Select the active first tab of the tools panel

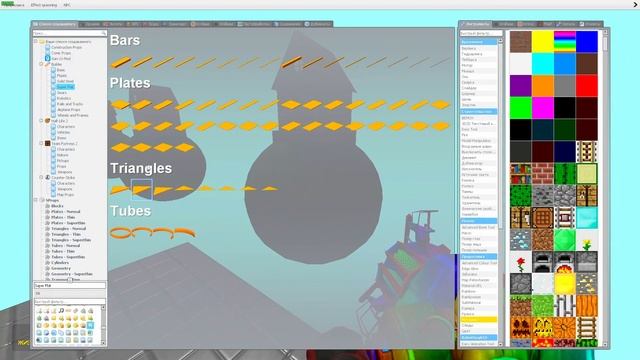tap(475, 24)
